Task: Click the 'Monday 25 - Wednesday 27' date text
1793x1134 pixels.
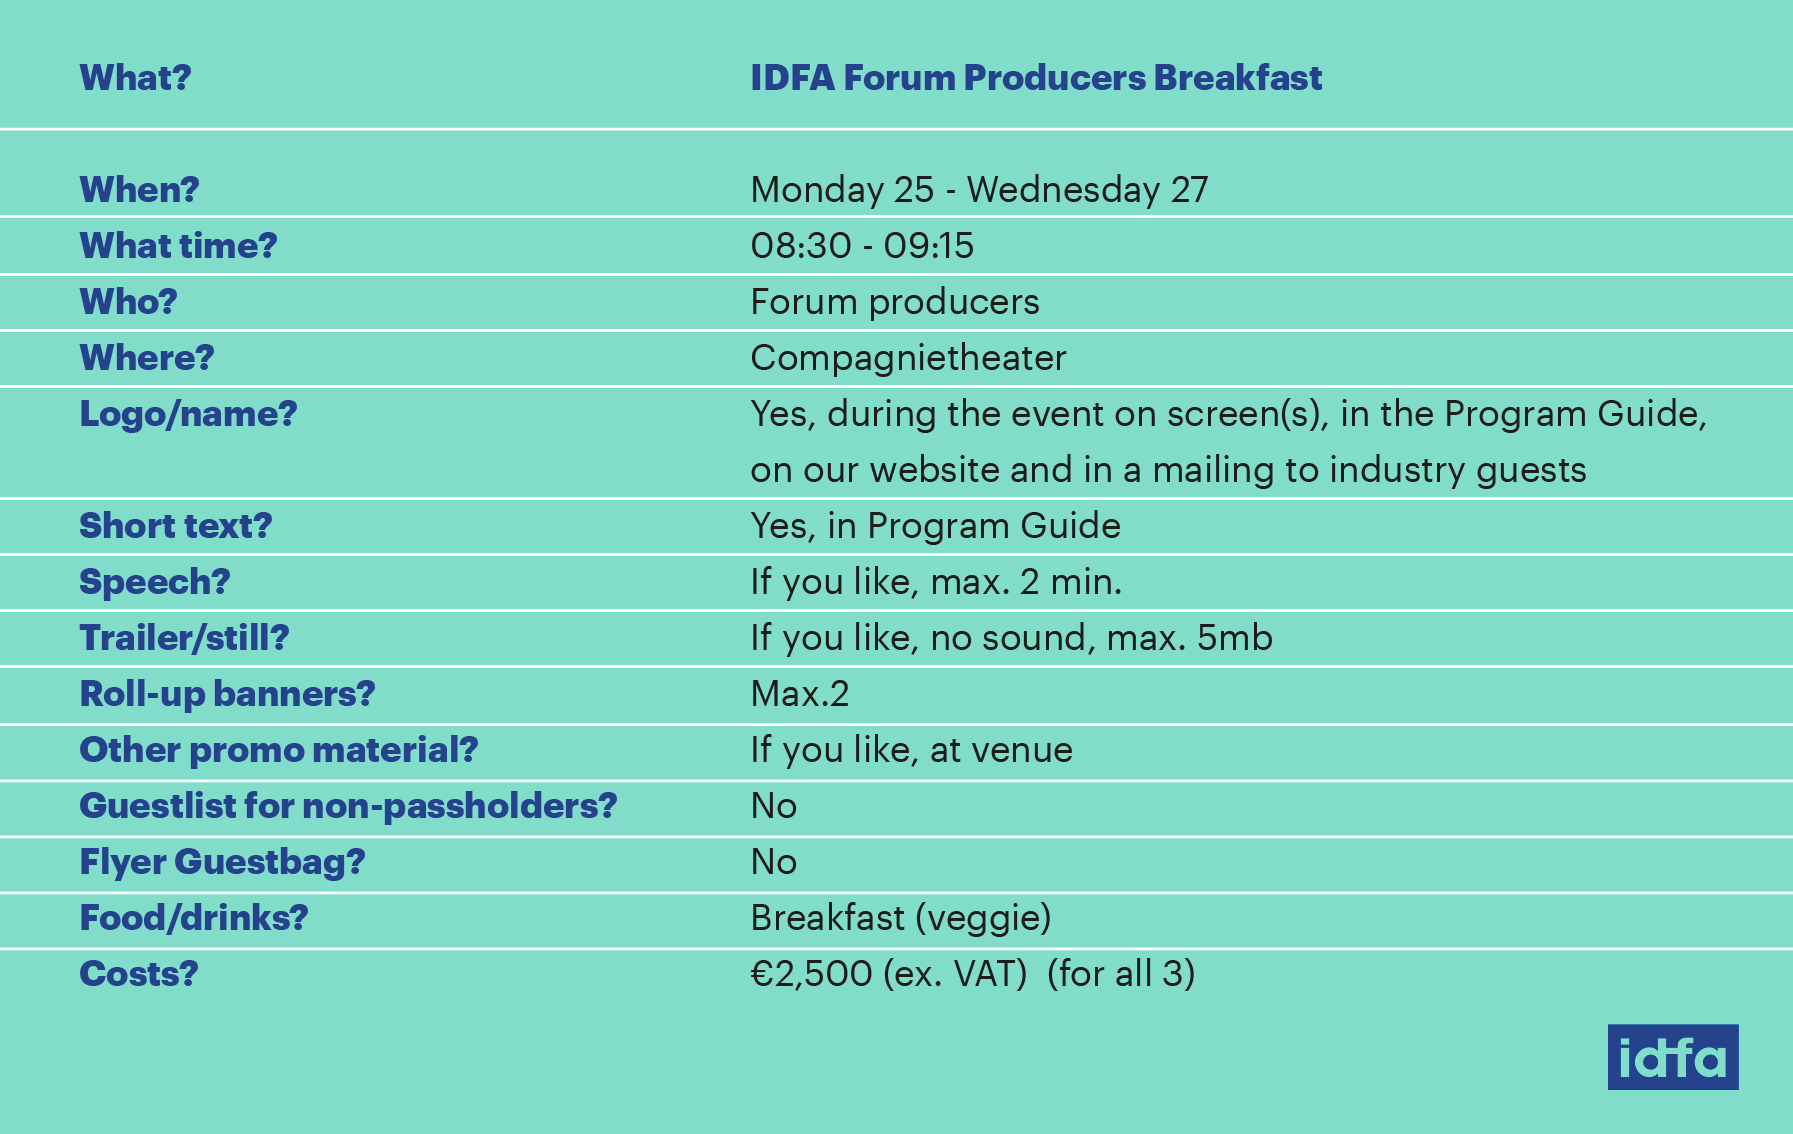Action: pos(979,190)
